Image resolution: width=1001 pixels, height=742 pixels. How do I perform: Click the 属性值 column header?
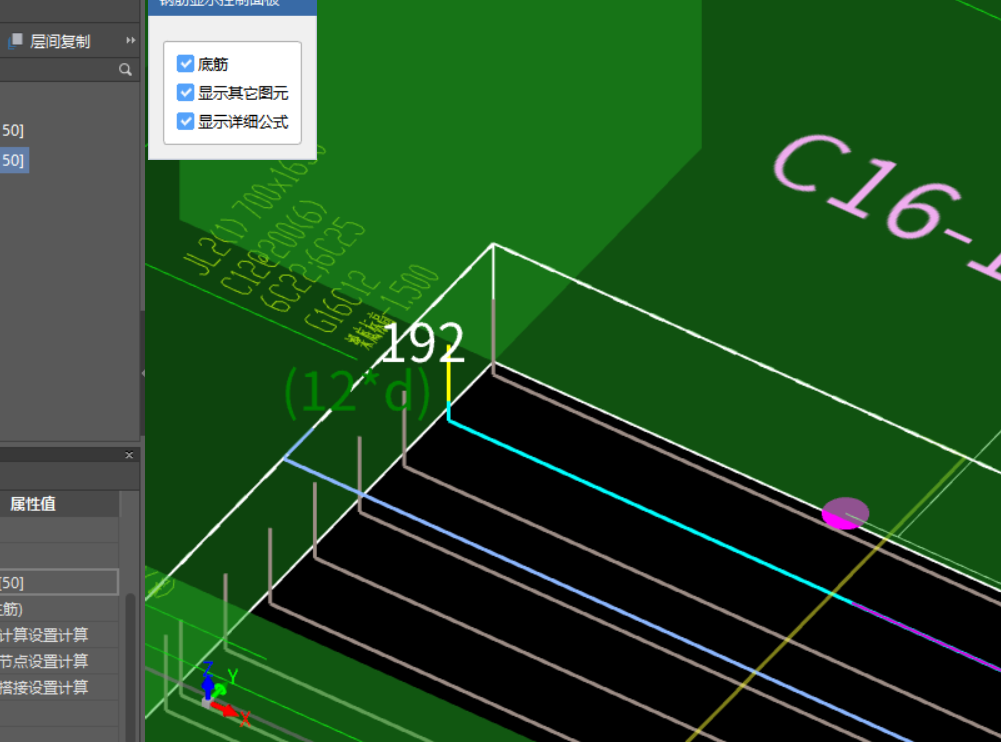coord(33,504)
